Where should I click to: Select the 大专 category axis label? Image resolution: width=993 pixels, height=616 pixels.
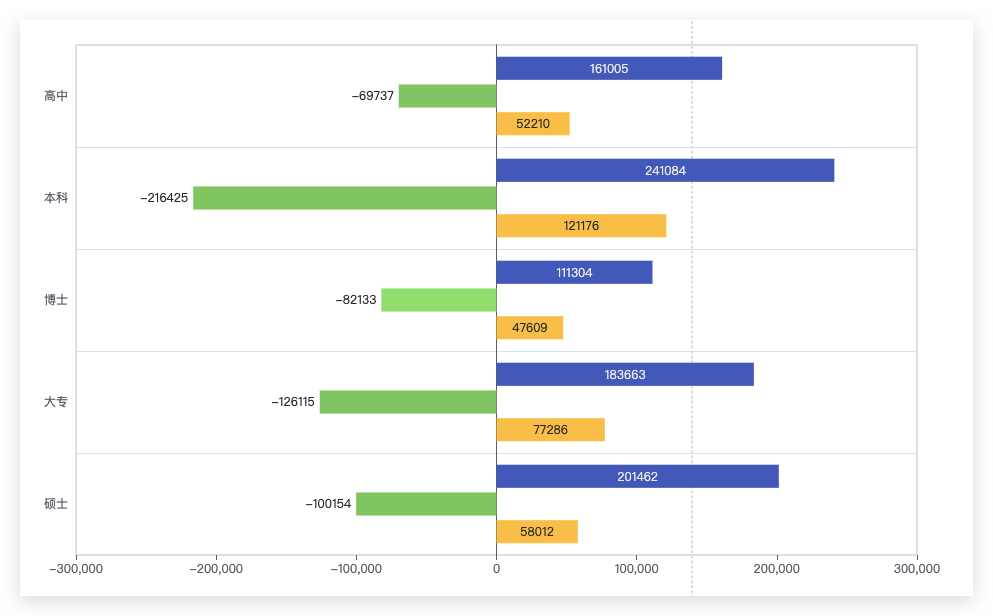(56, 401)
